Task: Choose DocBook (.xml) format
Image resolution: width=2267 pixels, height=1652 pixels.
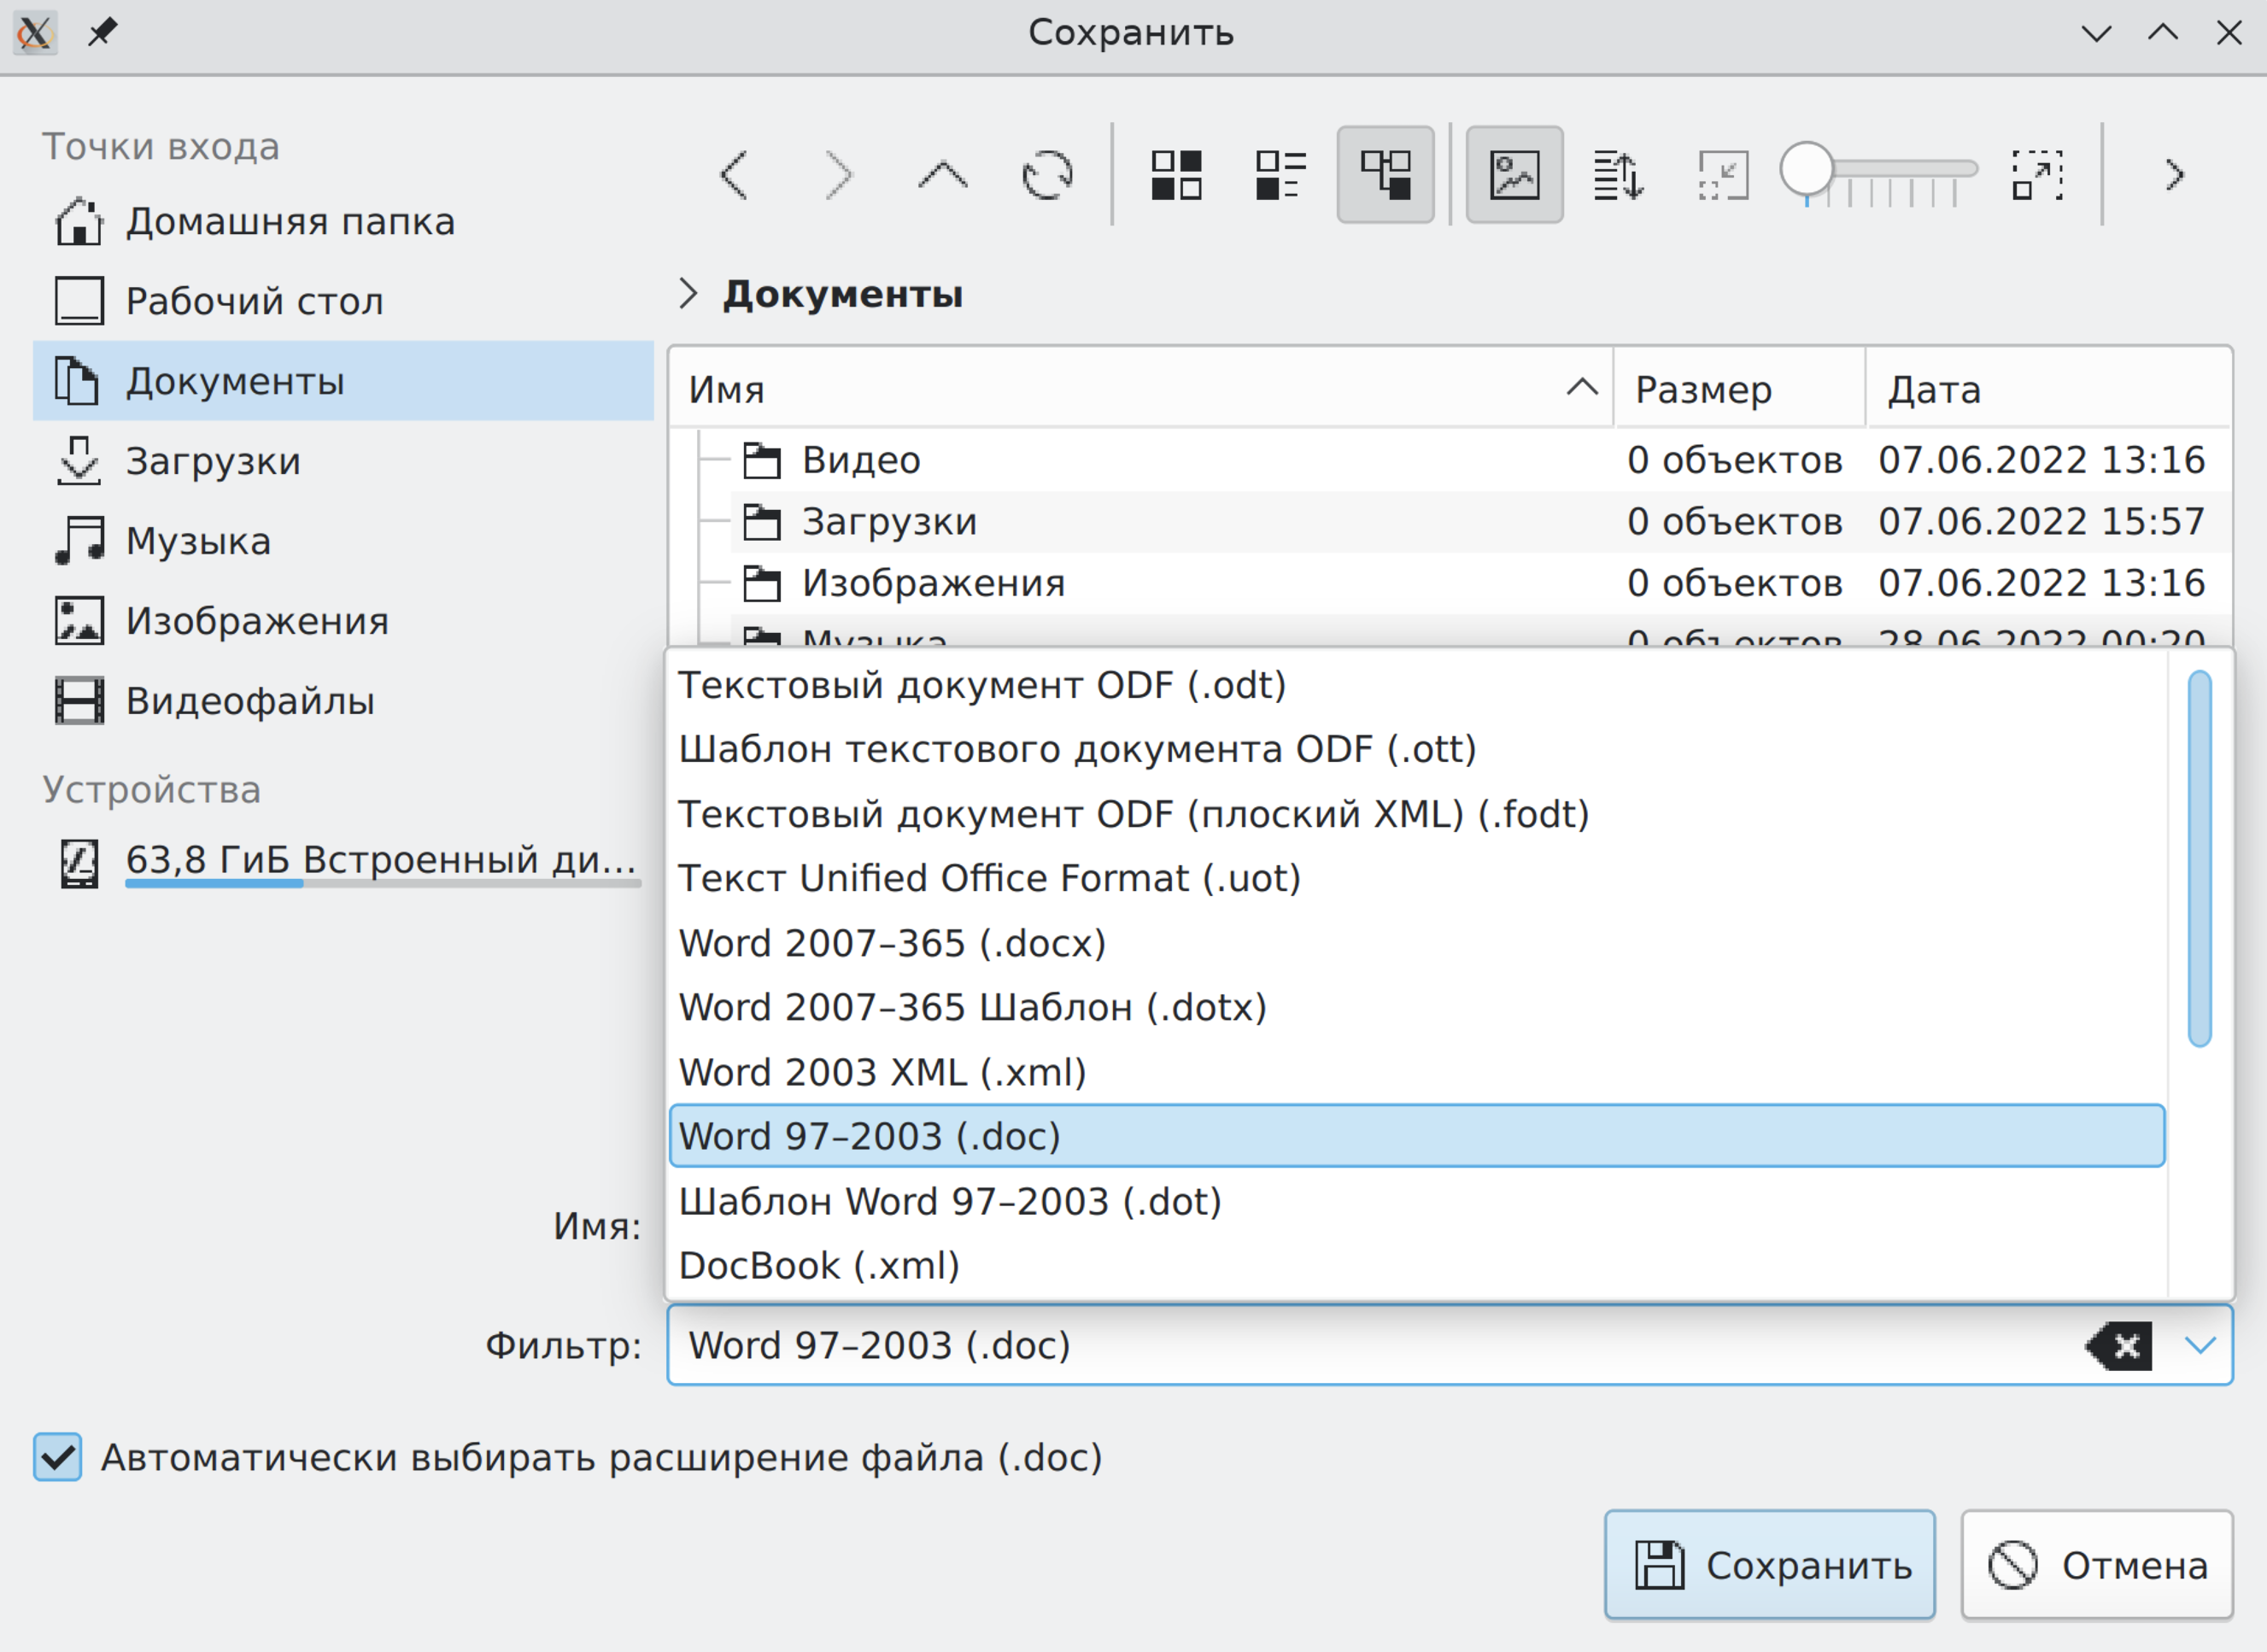Action: pos(1417,1266)
